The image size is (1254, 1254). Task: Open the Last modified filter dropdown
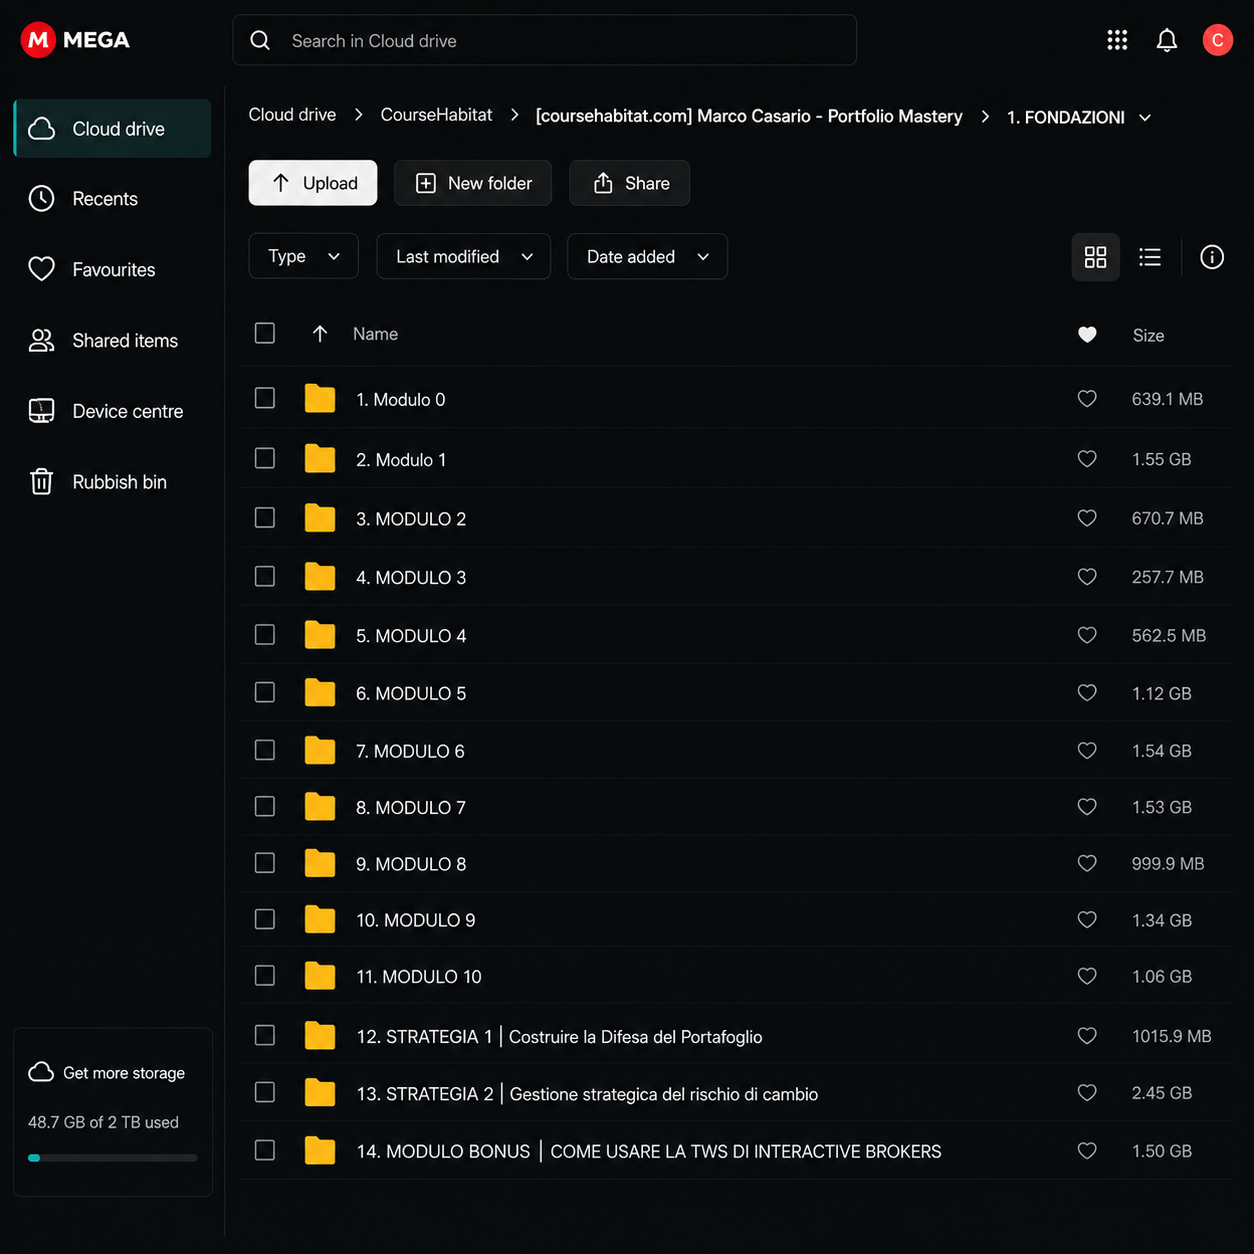tap(463, 257)
